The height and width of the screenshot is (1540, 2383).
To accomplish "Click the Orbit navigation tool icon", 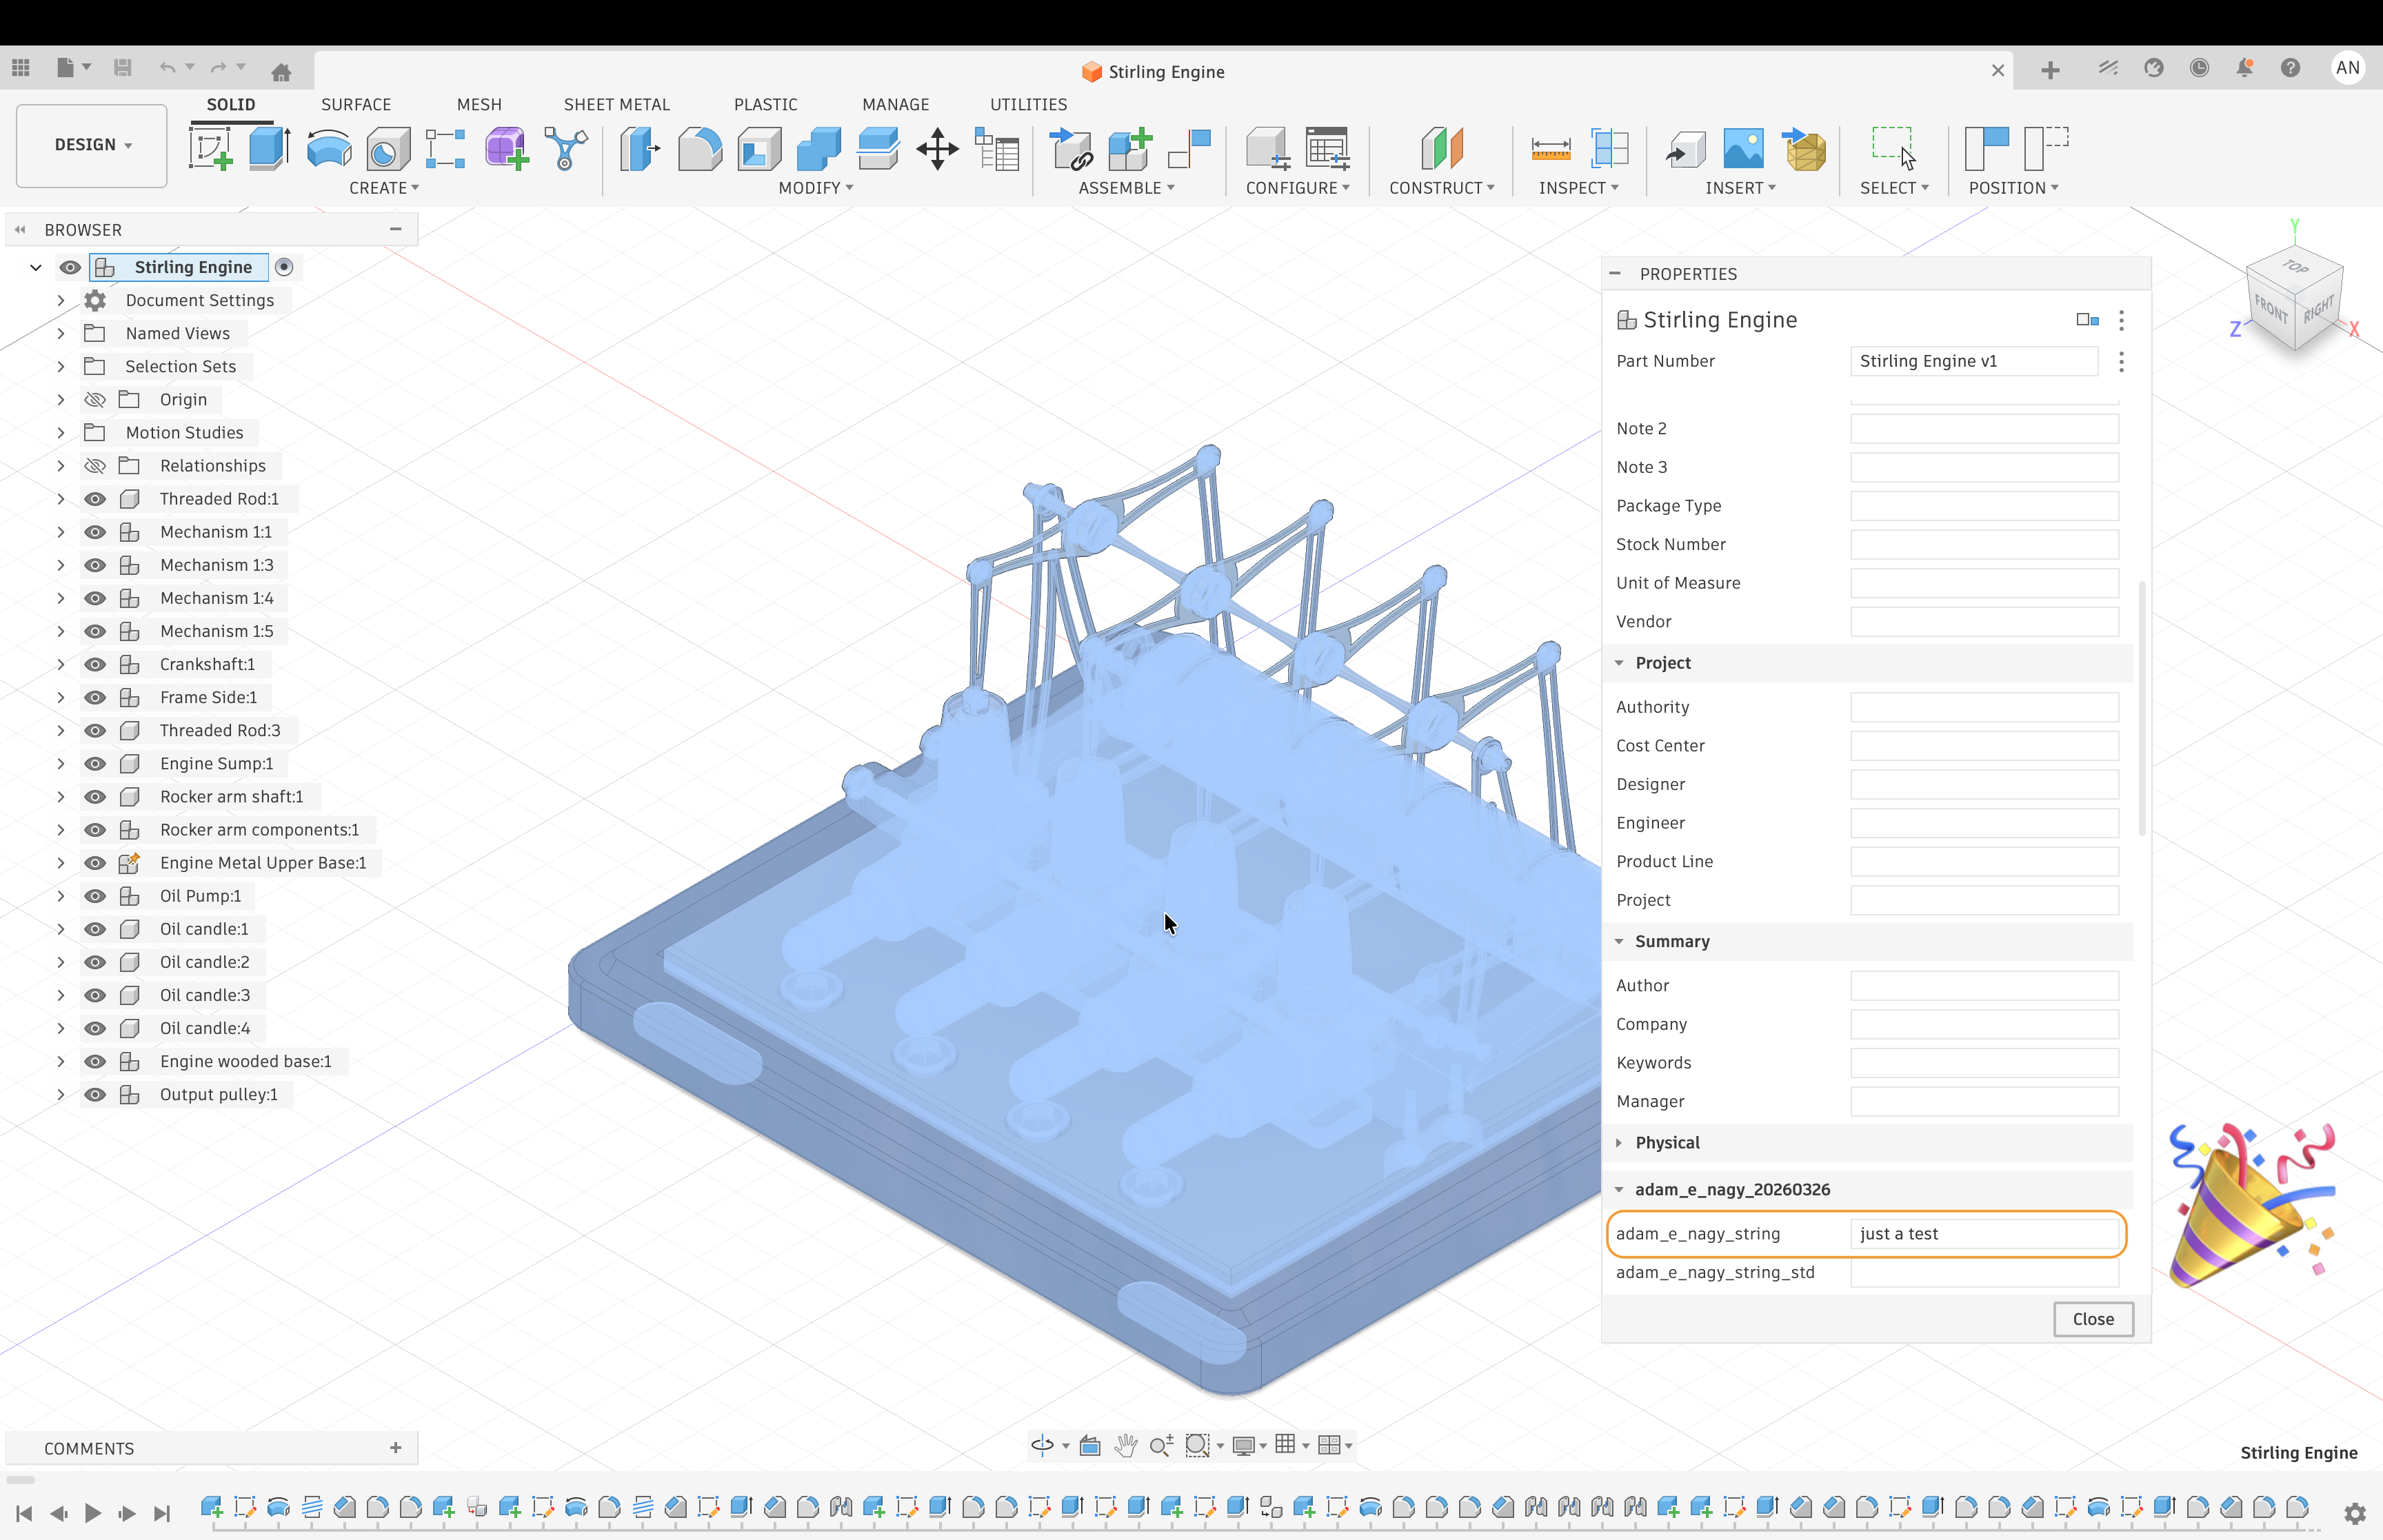I will point(1041,1445).
